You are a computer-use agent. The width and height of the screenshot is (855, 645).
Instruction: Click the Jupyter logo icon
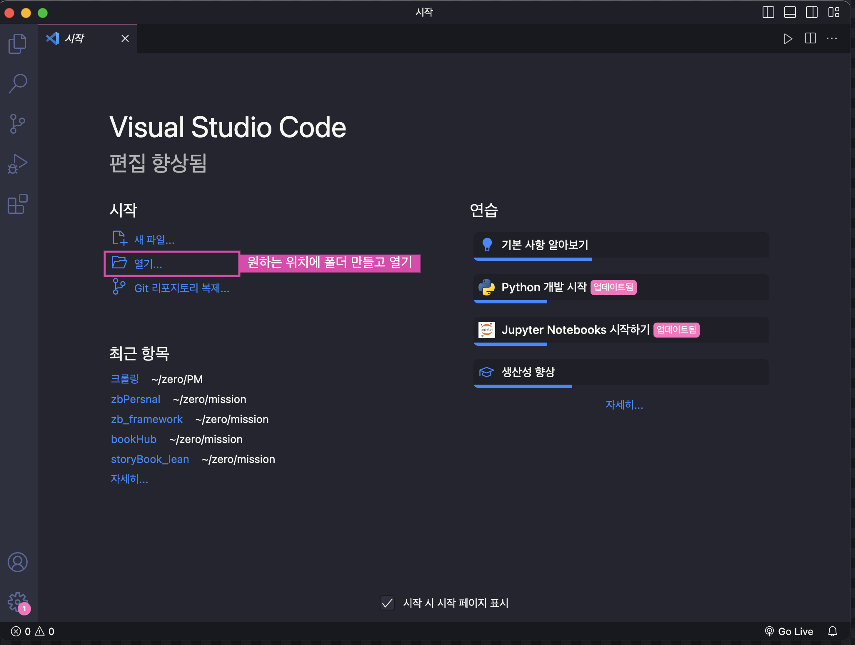[x=486, y=330]
